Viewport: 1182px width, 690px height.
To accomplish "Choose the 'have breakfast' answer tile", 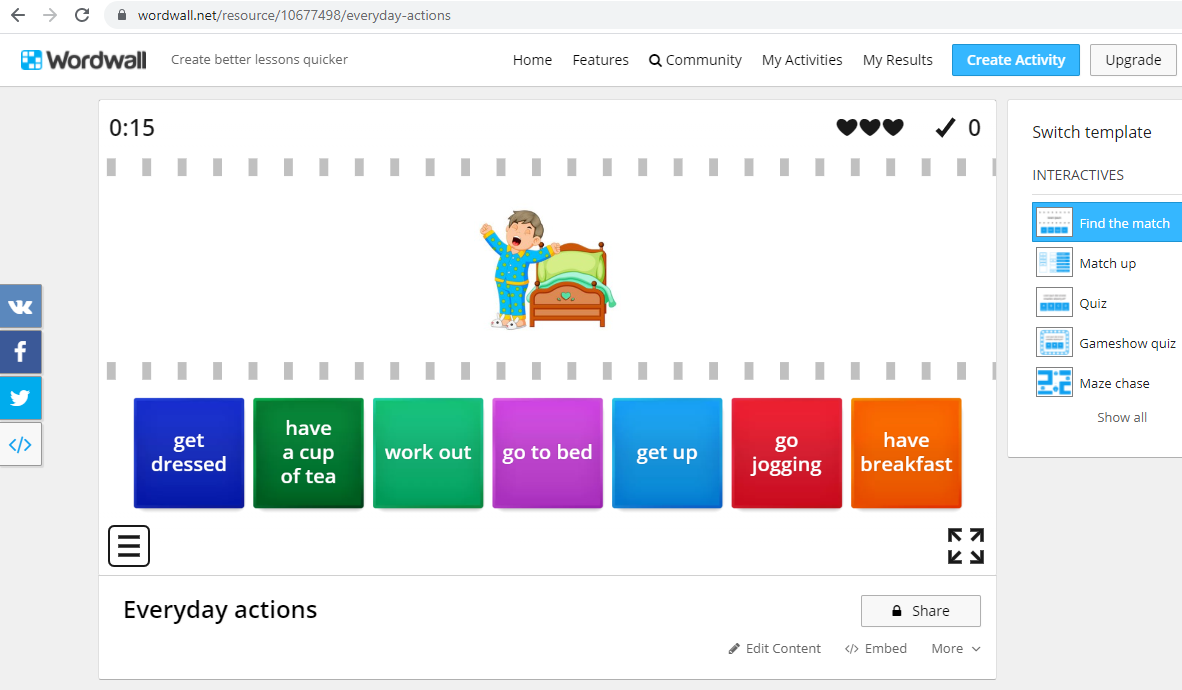I will tap(906, 452).
